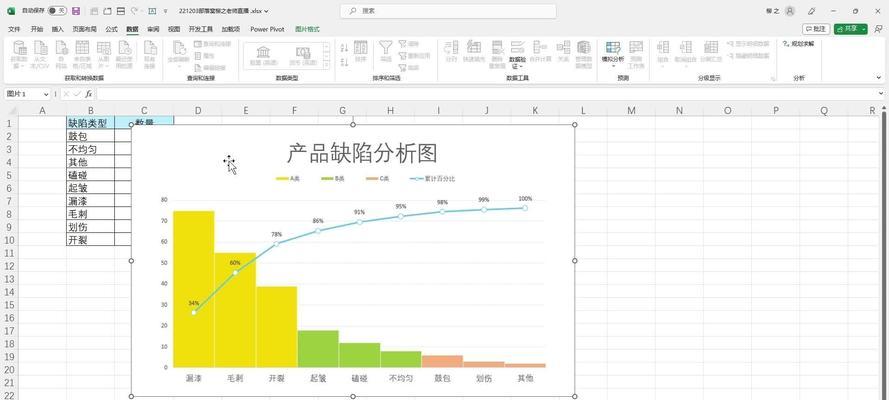Open the customize quick access toolbar dropdown
Screen dimensions: 889x400
[165, 11]
